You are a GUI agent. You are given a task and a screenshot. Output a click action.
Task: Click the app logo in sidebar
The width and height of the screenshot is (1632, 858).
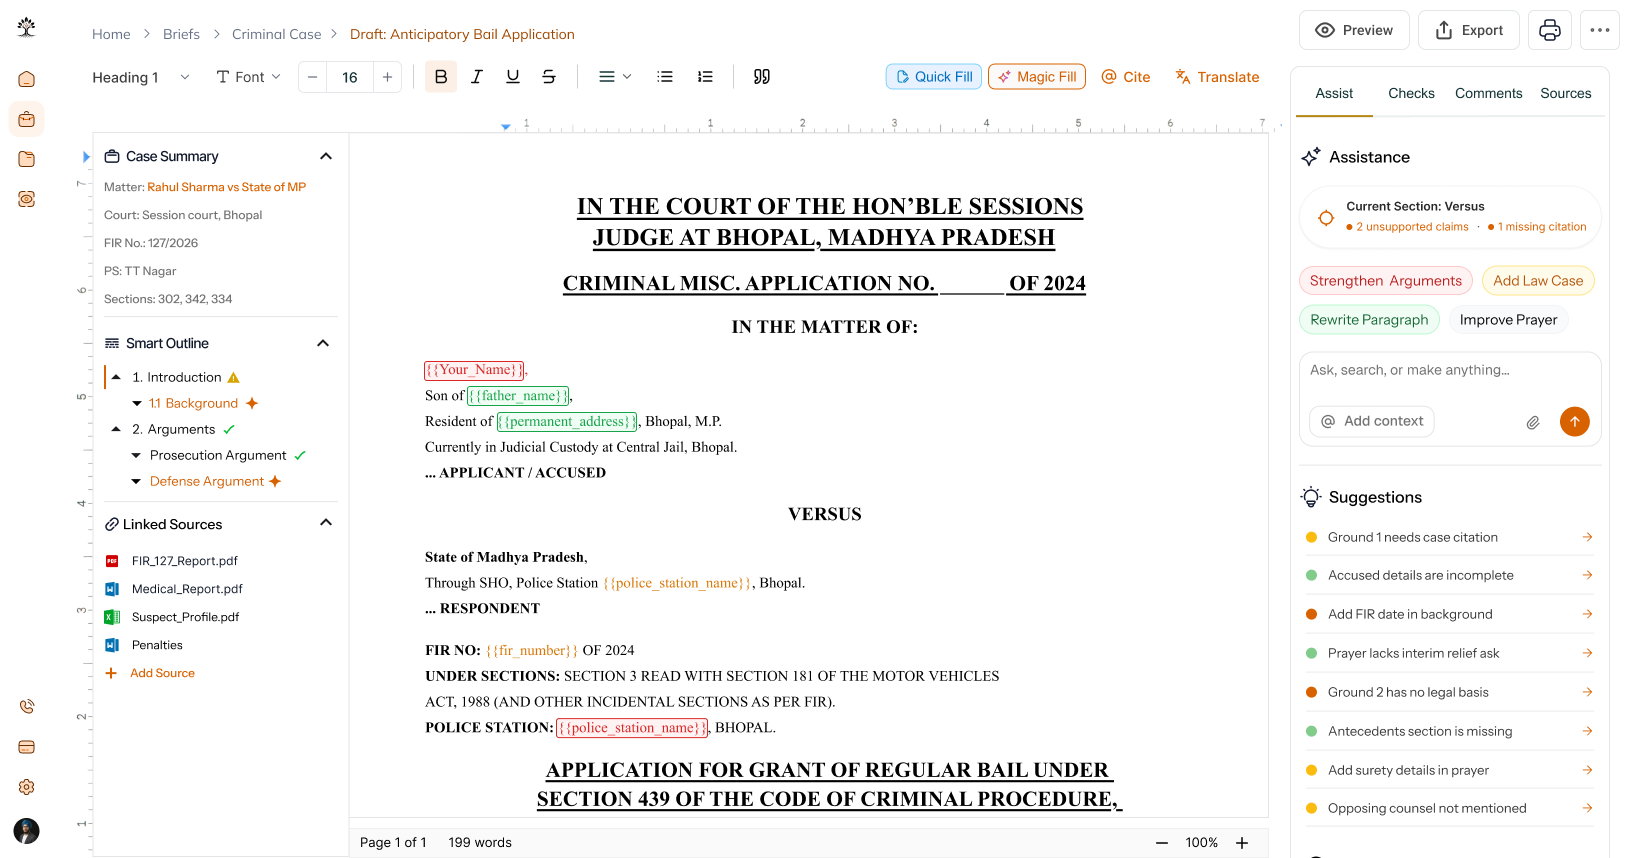click(27, 27)
